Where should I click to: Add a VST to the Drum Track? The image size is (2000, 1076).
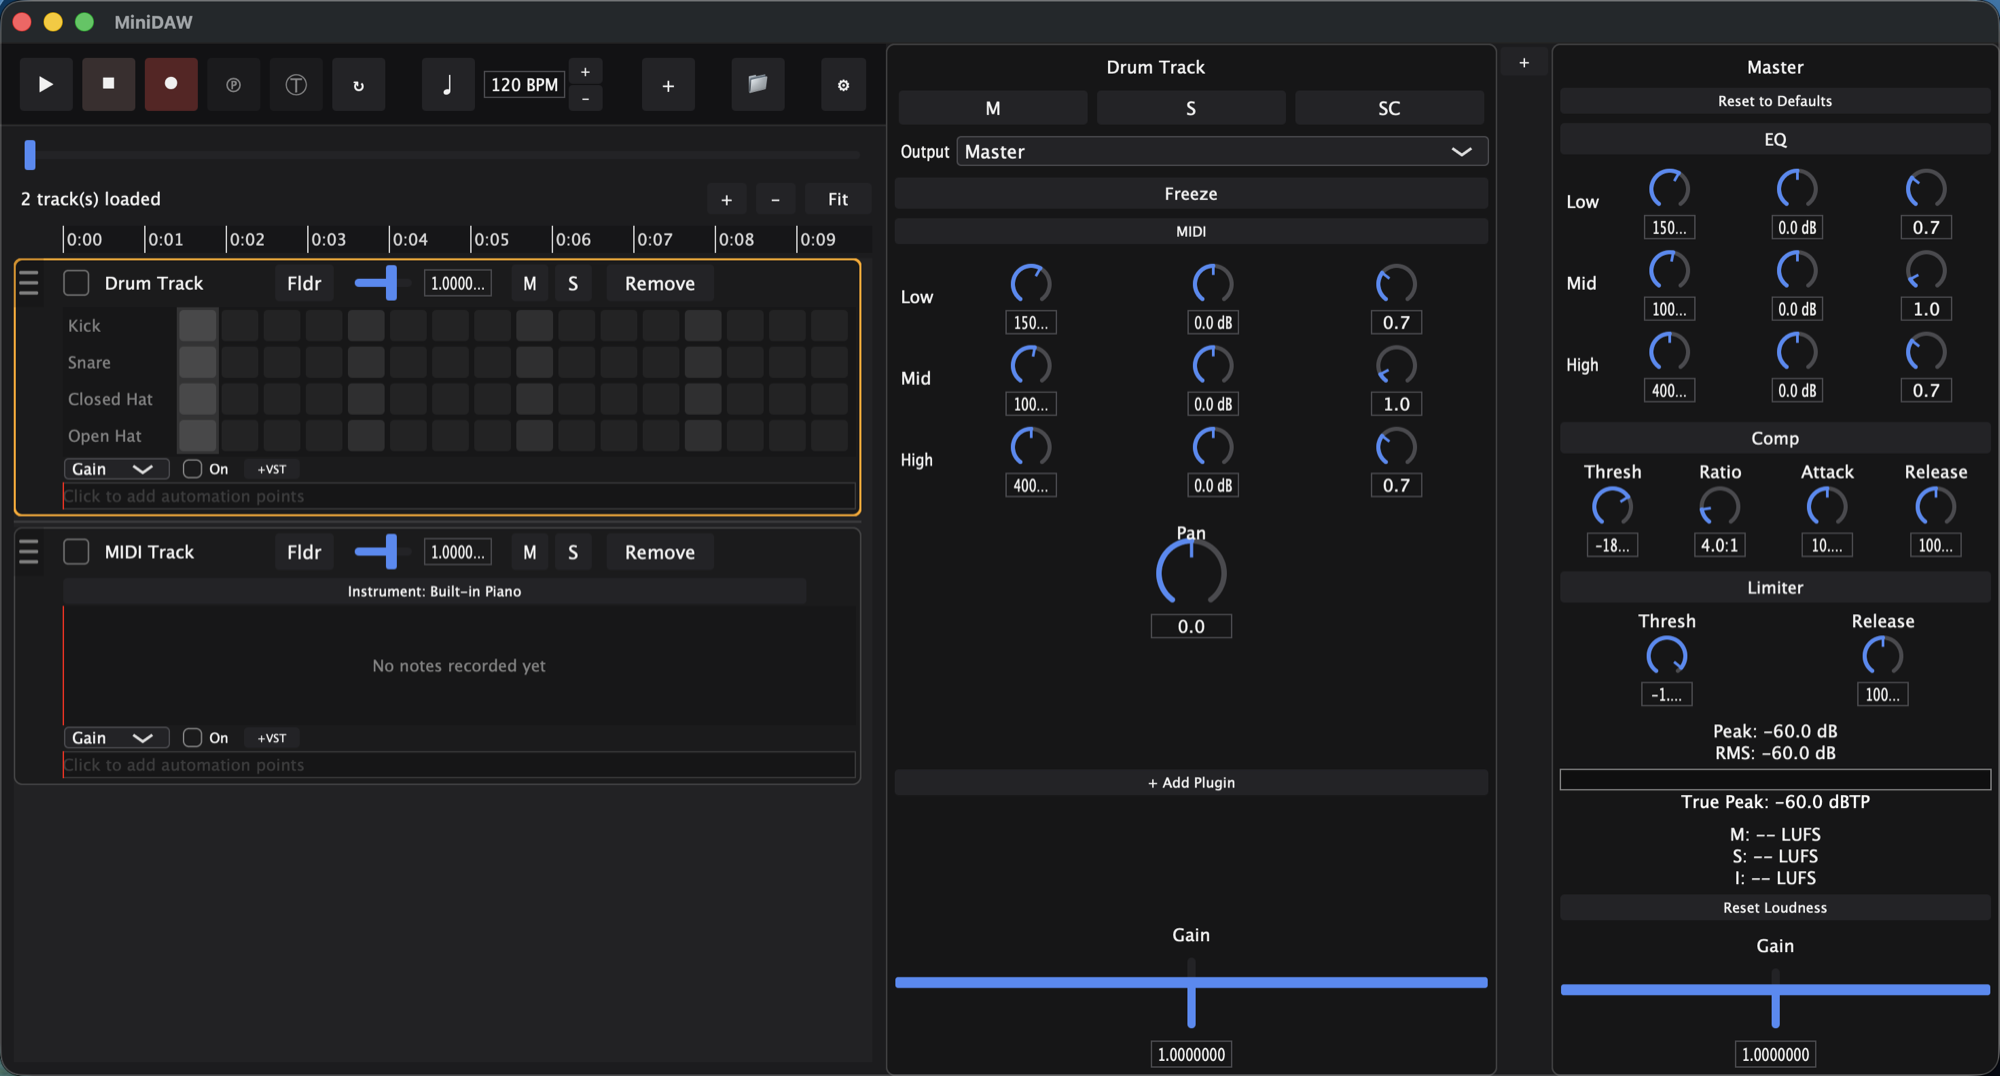[x=272, y=469]
